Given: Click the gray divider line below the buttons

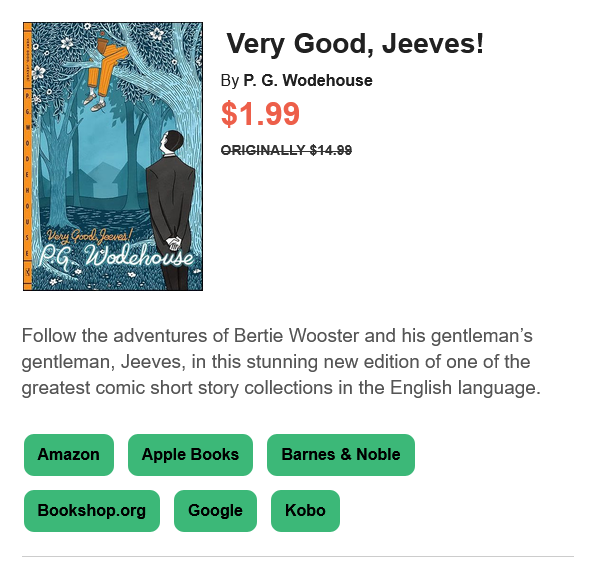Looking at the screenshot, I should click(x=298, y=556).
